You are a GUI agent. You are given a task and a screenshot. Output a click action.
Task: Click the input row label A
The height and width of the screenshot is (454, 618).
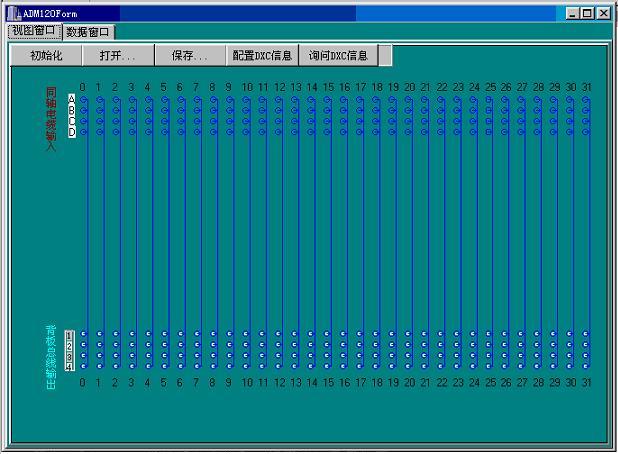pos(71,99)
